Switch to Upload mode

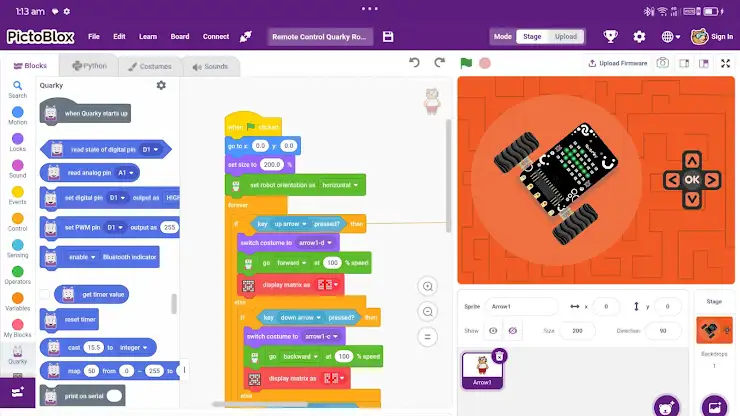pos(566,36)
